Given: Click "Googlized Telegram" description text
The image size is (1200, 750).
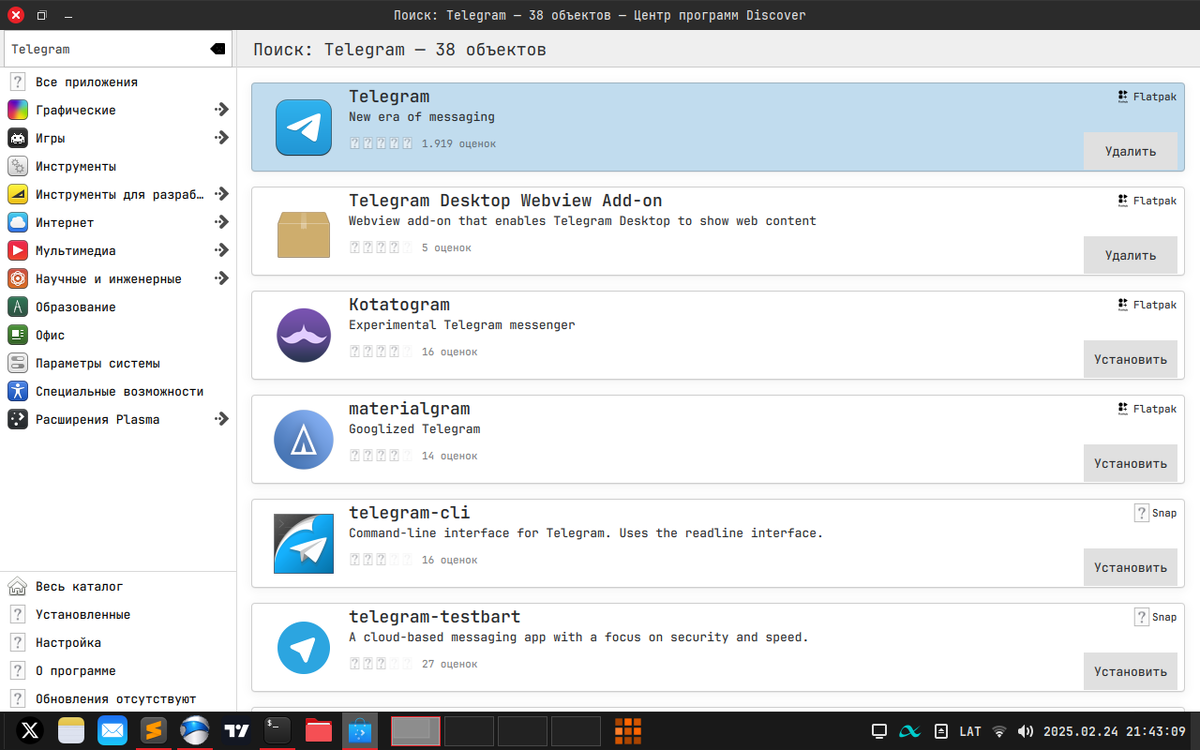Looking at the screenshot, I should pos(414,429).
